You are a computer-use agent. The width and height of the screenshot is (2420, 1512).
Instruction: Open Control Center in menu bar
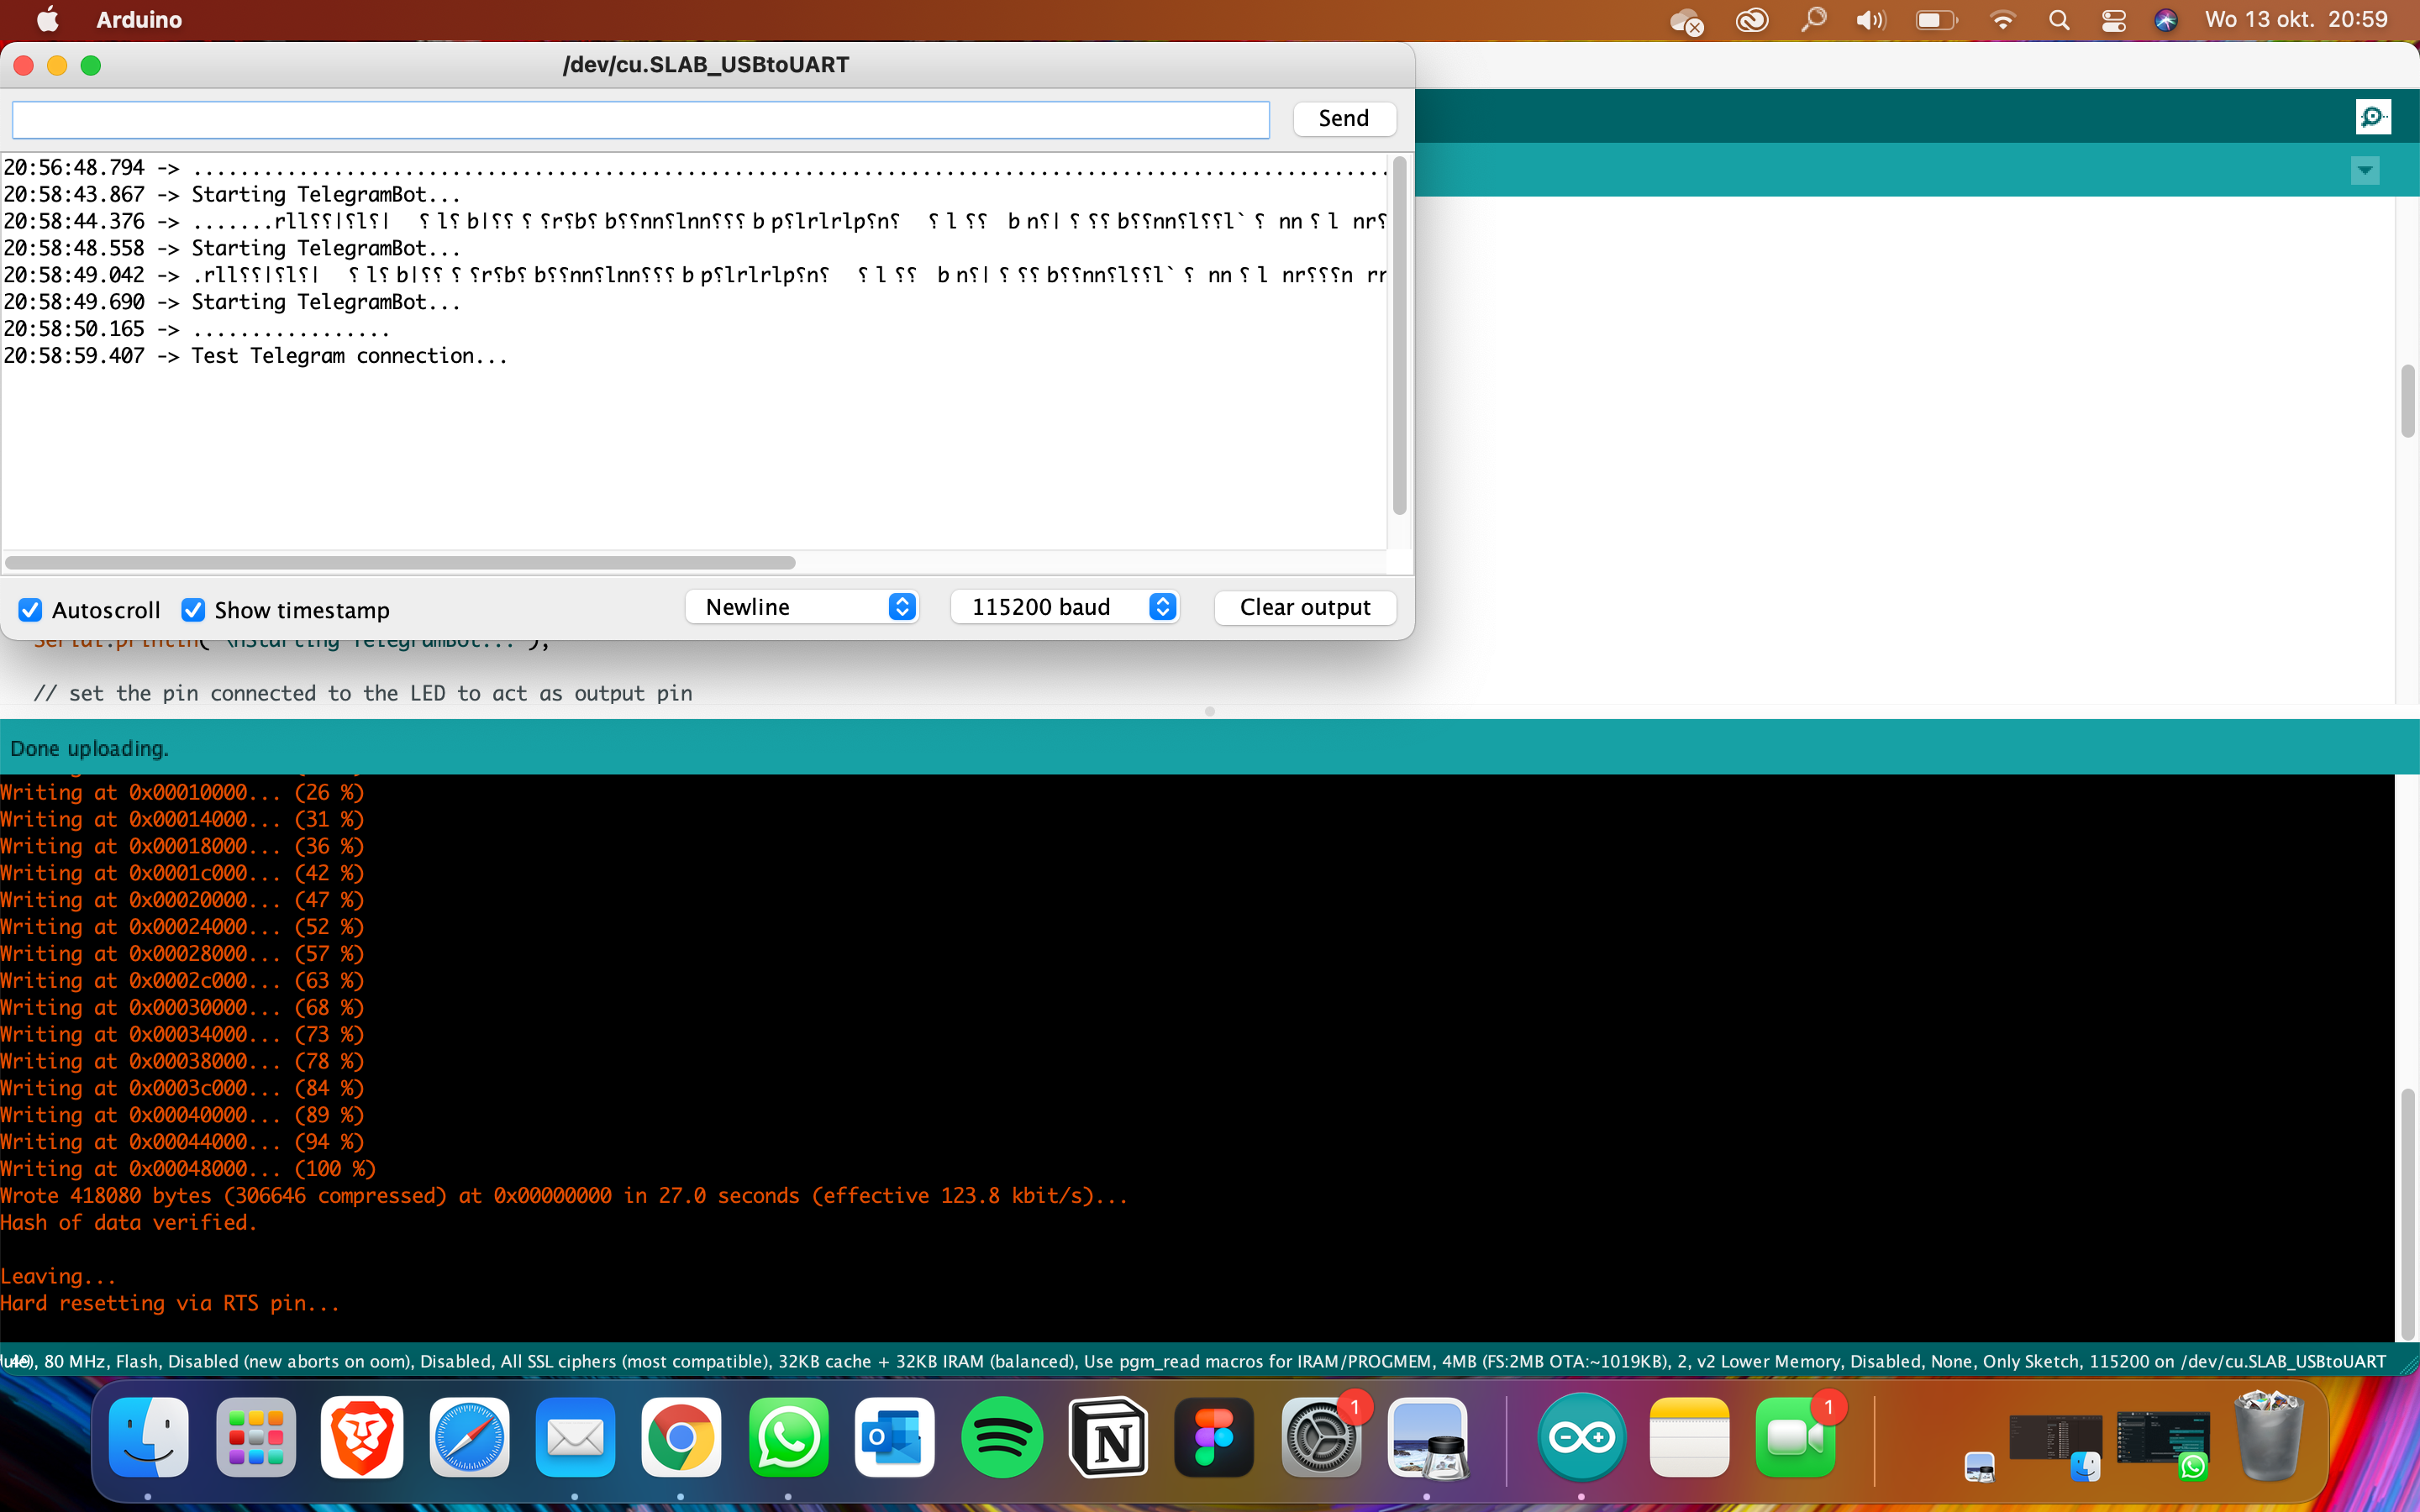point(2113,19)
